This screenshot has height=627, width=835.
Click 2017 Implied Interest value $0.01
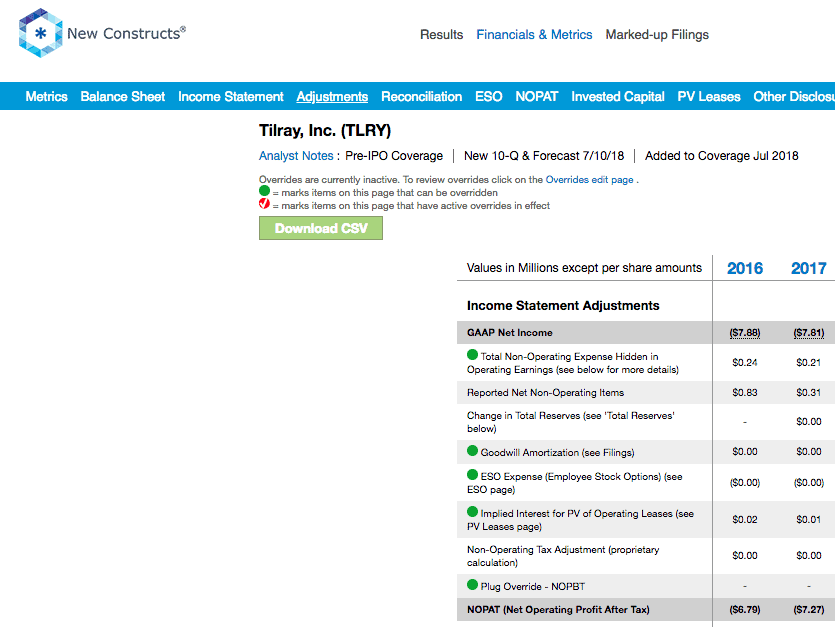(808, 519)
